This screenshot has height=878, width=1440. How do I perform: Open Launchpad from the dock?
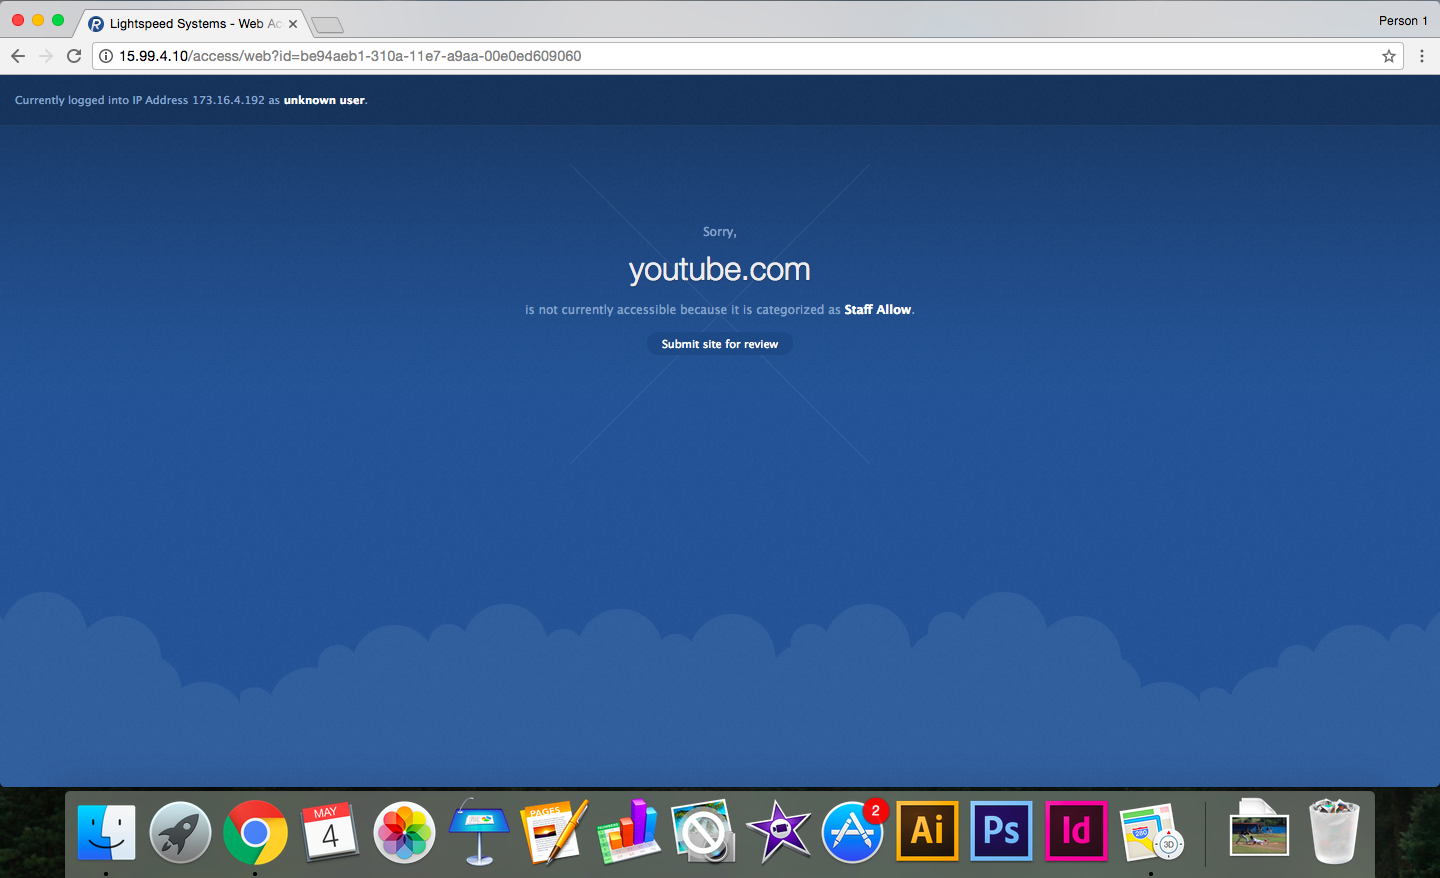coord(180,832)
